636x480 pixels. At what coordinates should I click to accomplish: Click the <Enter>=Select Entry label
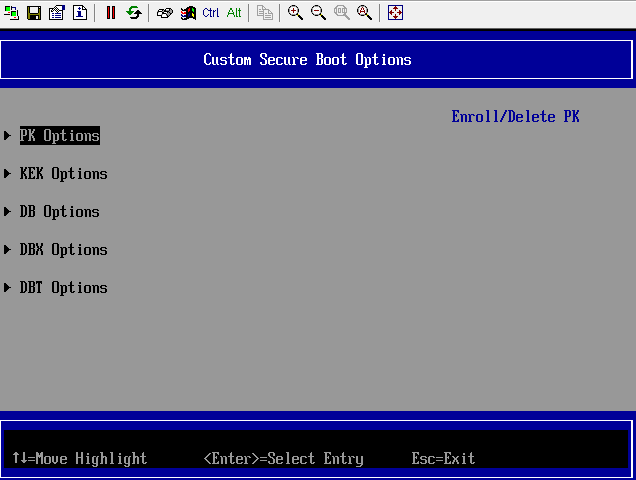(x=283, y=459)
